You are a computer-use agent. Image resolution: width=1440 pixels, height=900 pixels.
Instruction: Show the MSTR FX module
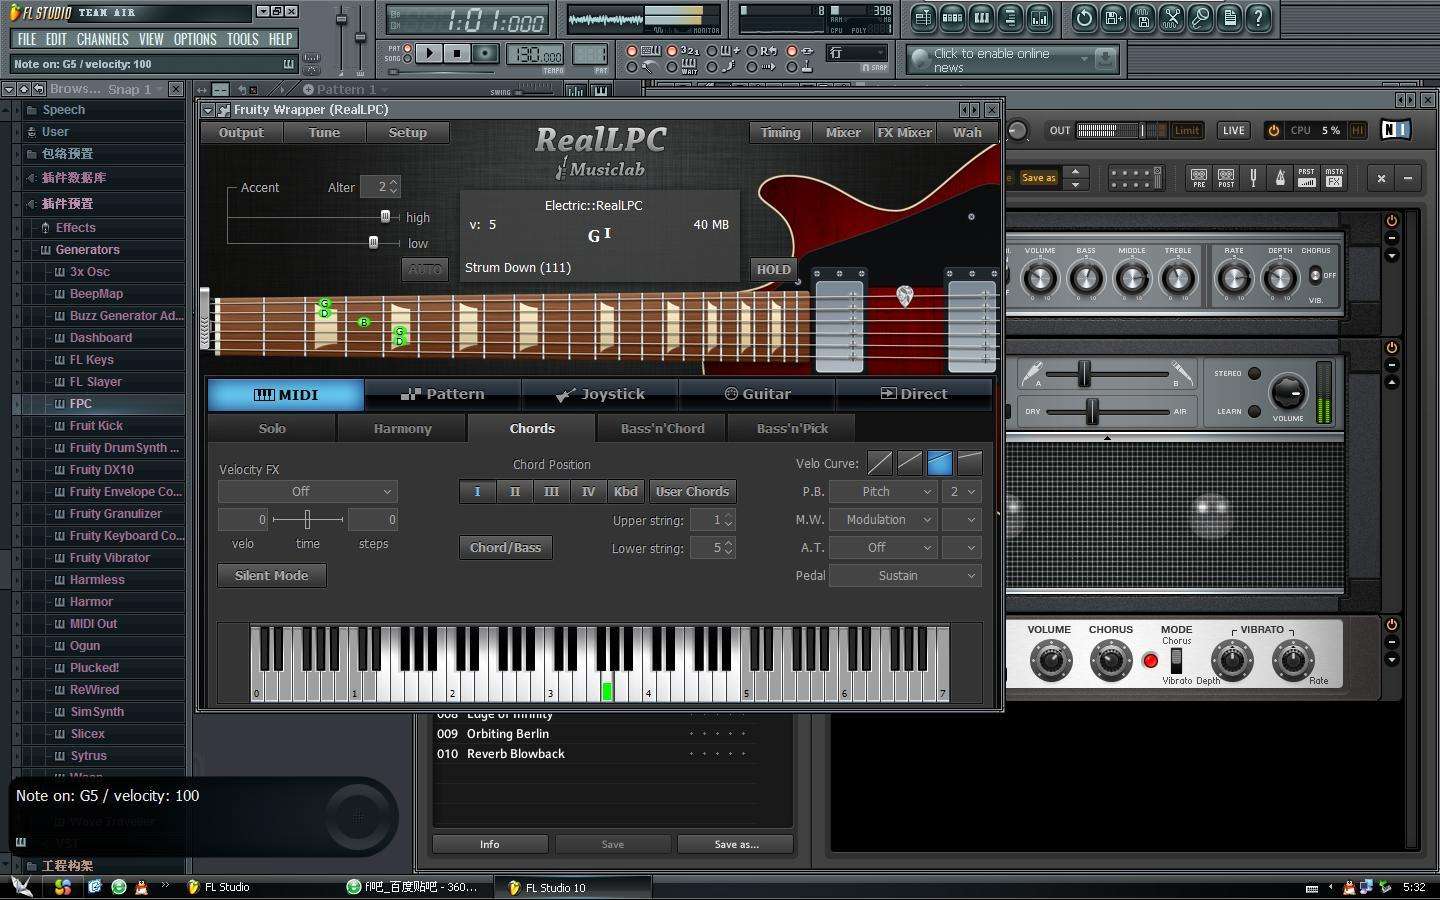(1334, 178)
